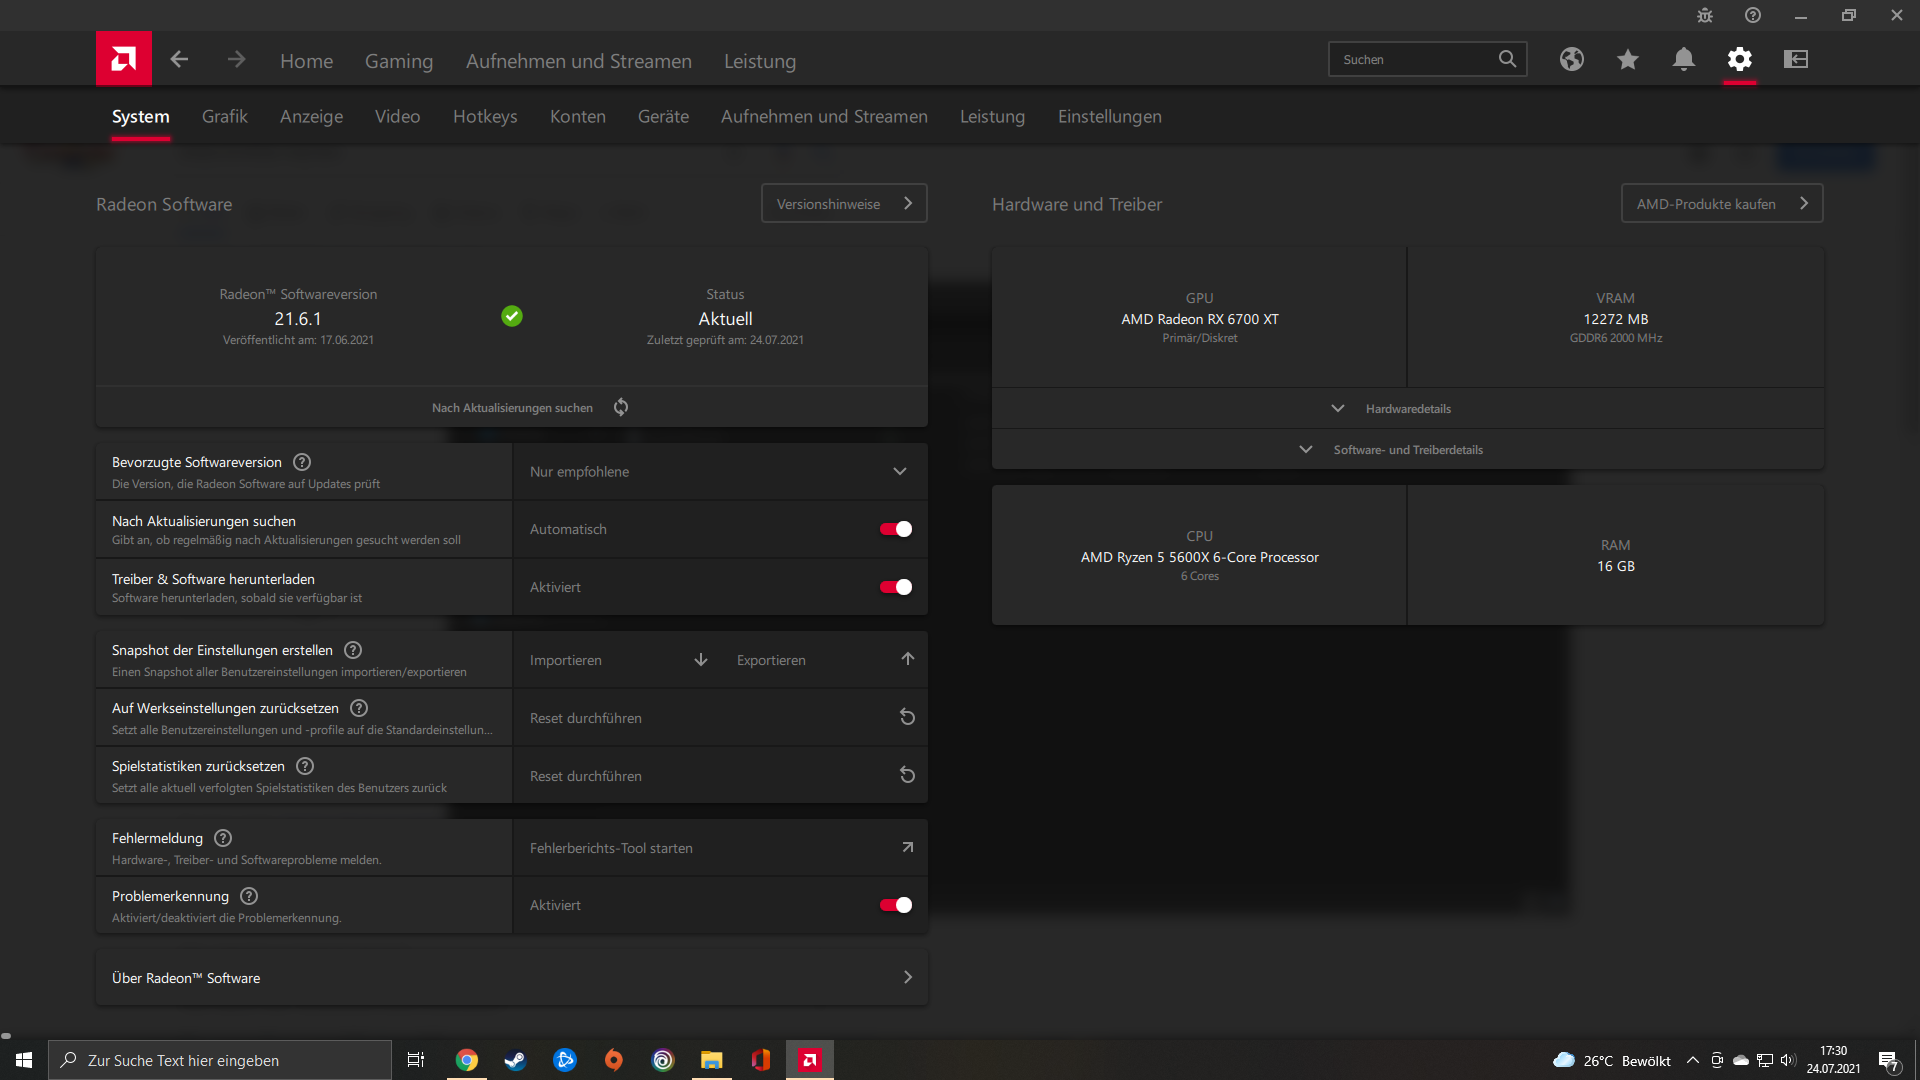Expand Software- und Treiberdetails section
The image size is (1920, 1080).
(1408, 450)
